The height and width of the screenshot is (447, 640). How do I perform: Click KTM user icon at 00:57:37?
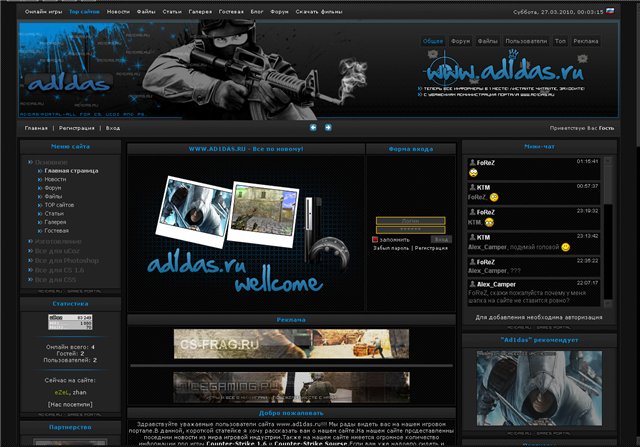coord(472,187)
